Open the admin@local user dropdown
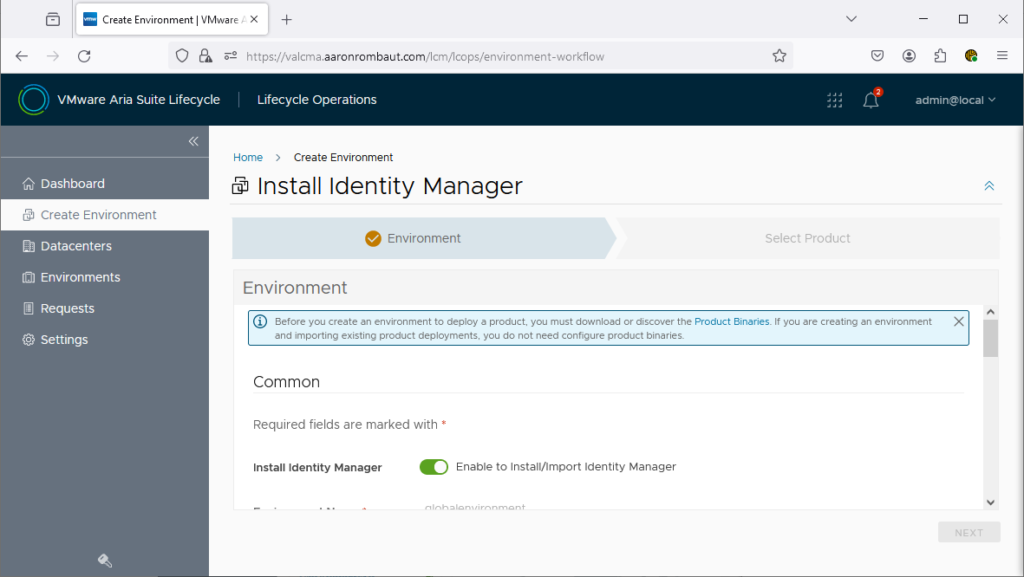This screenshot has width=1024, height=577. tap(955, 100)
